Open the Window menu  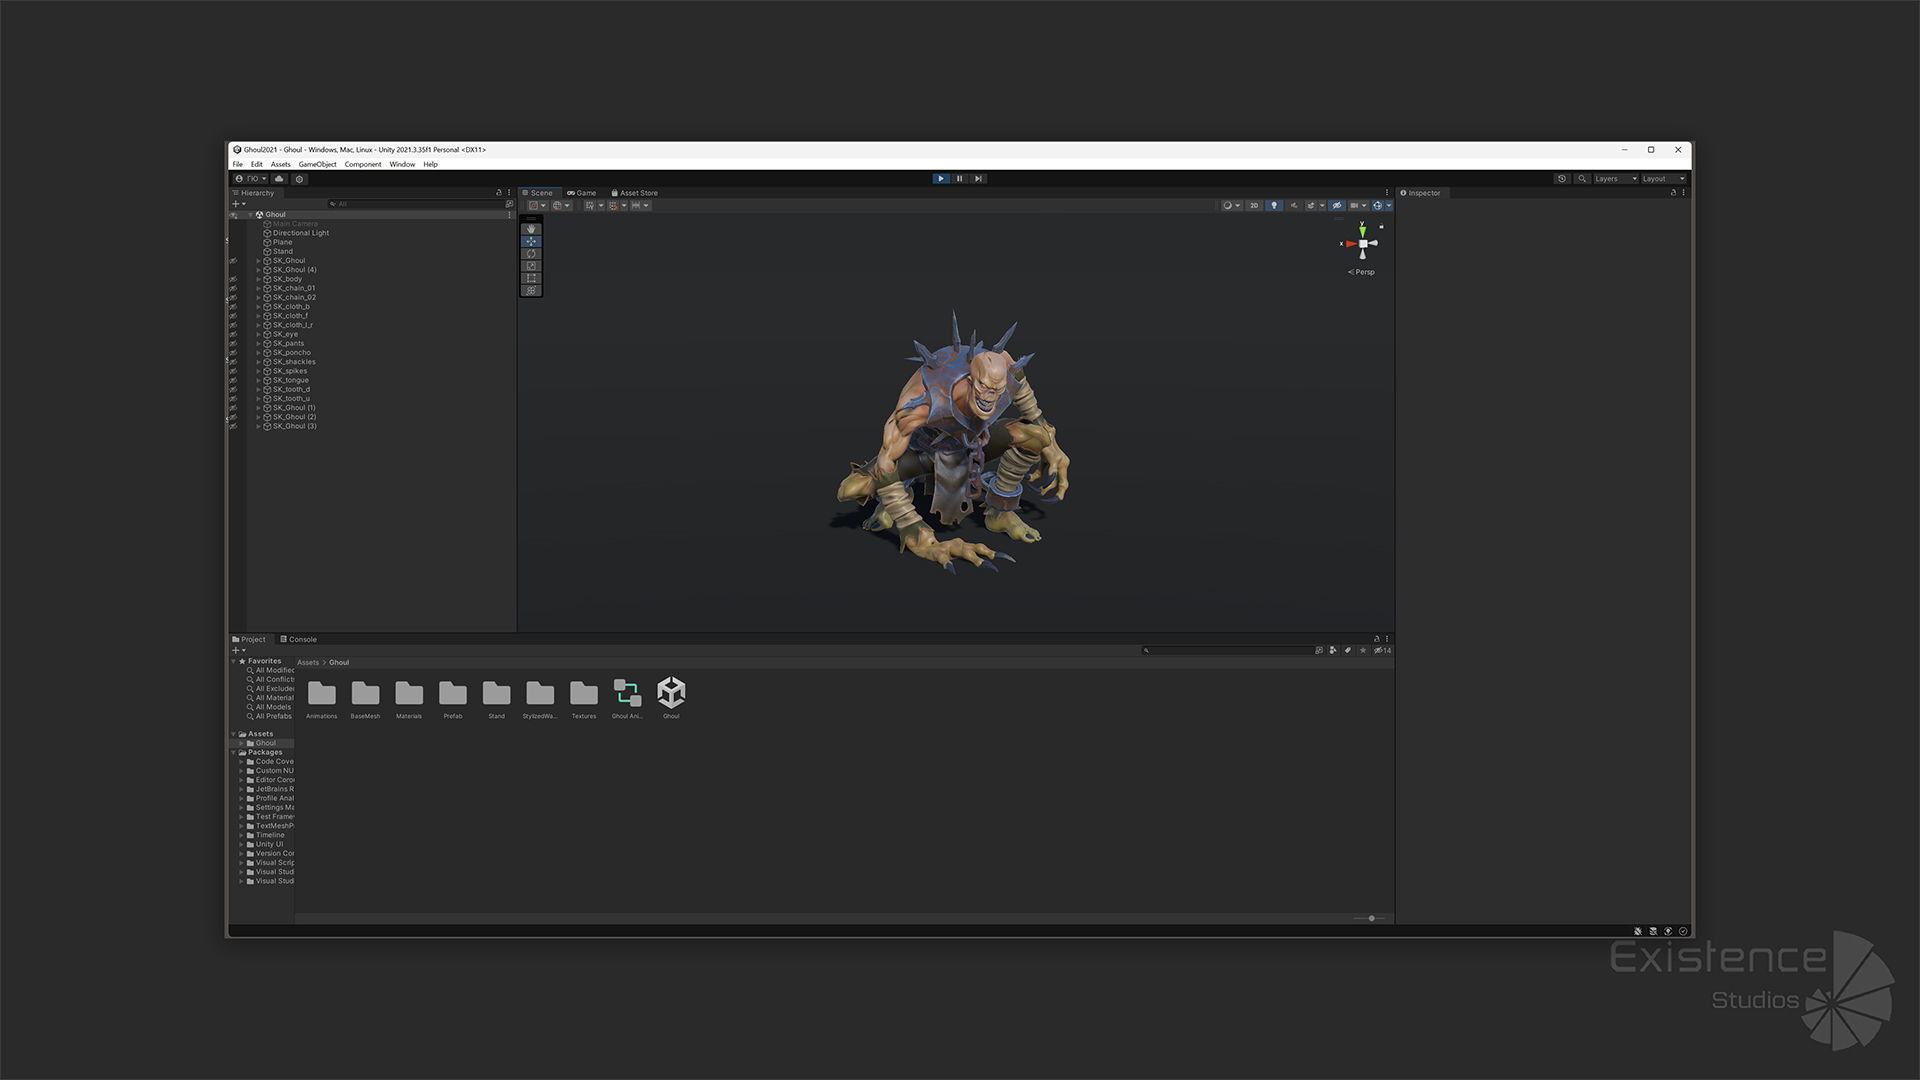(x=402, y=164)
